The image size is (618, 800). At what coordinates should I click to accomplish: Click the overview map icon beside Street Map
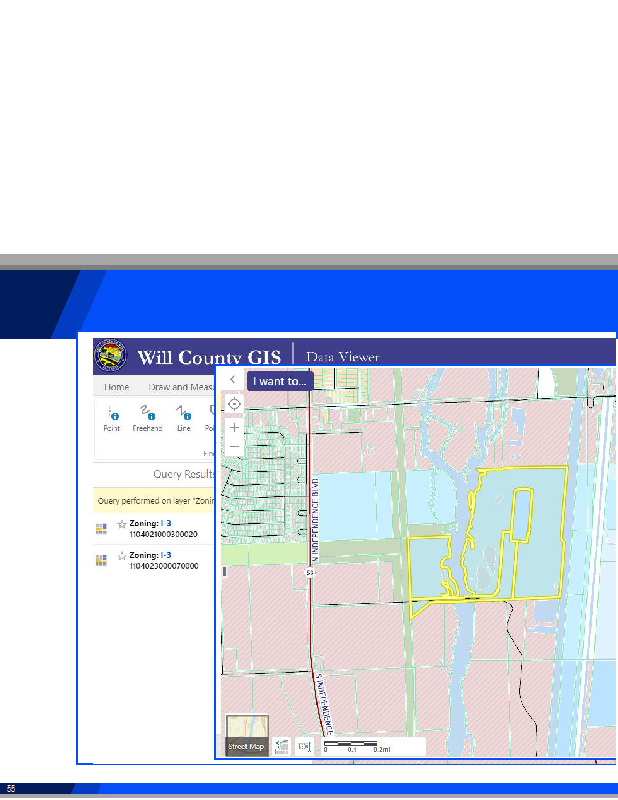click(282, 746)
